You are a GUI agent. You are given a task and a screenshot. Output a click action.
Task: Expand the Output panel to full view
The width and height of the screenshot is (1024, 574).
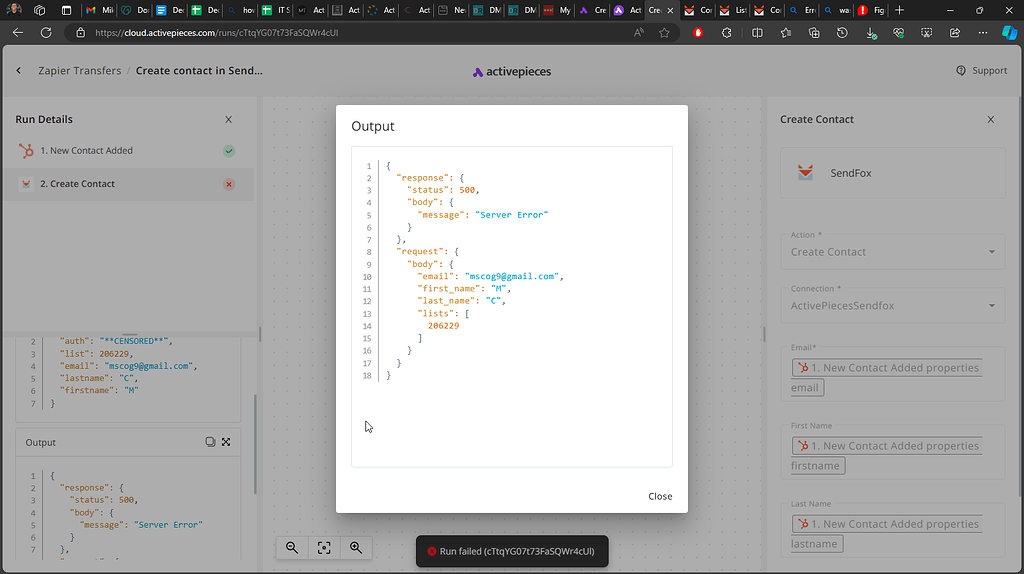pos(226,442)
